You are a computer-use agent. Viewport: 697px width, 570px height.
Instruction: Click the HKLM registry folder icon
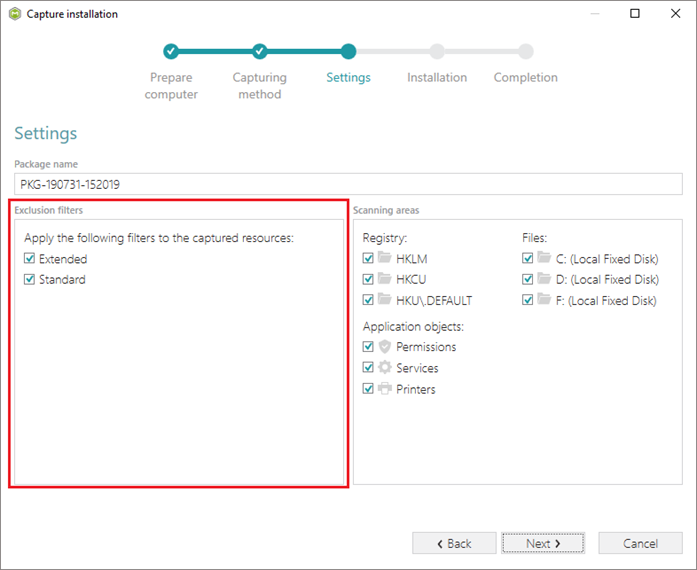point(385,257)
